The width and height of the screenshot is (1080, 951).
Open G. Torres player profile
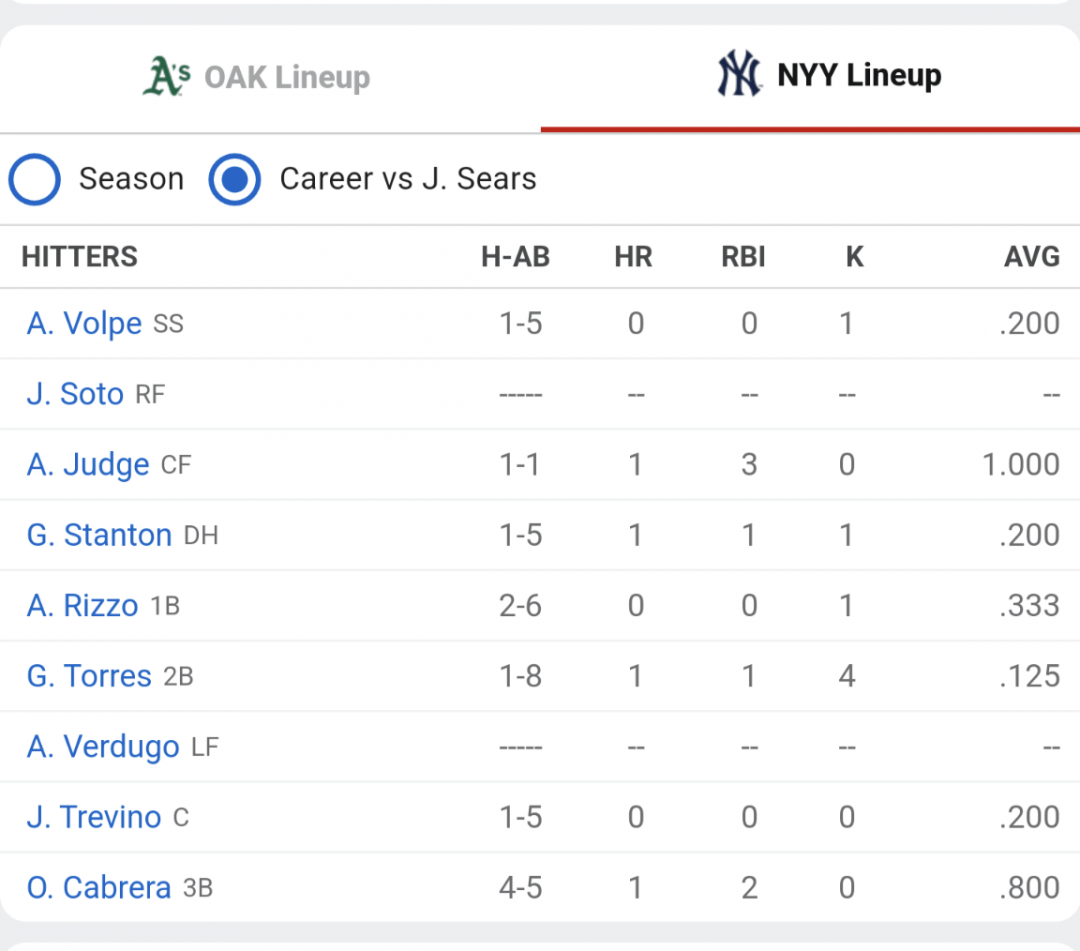[89, 676]
